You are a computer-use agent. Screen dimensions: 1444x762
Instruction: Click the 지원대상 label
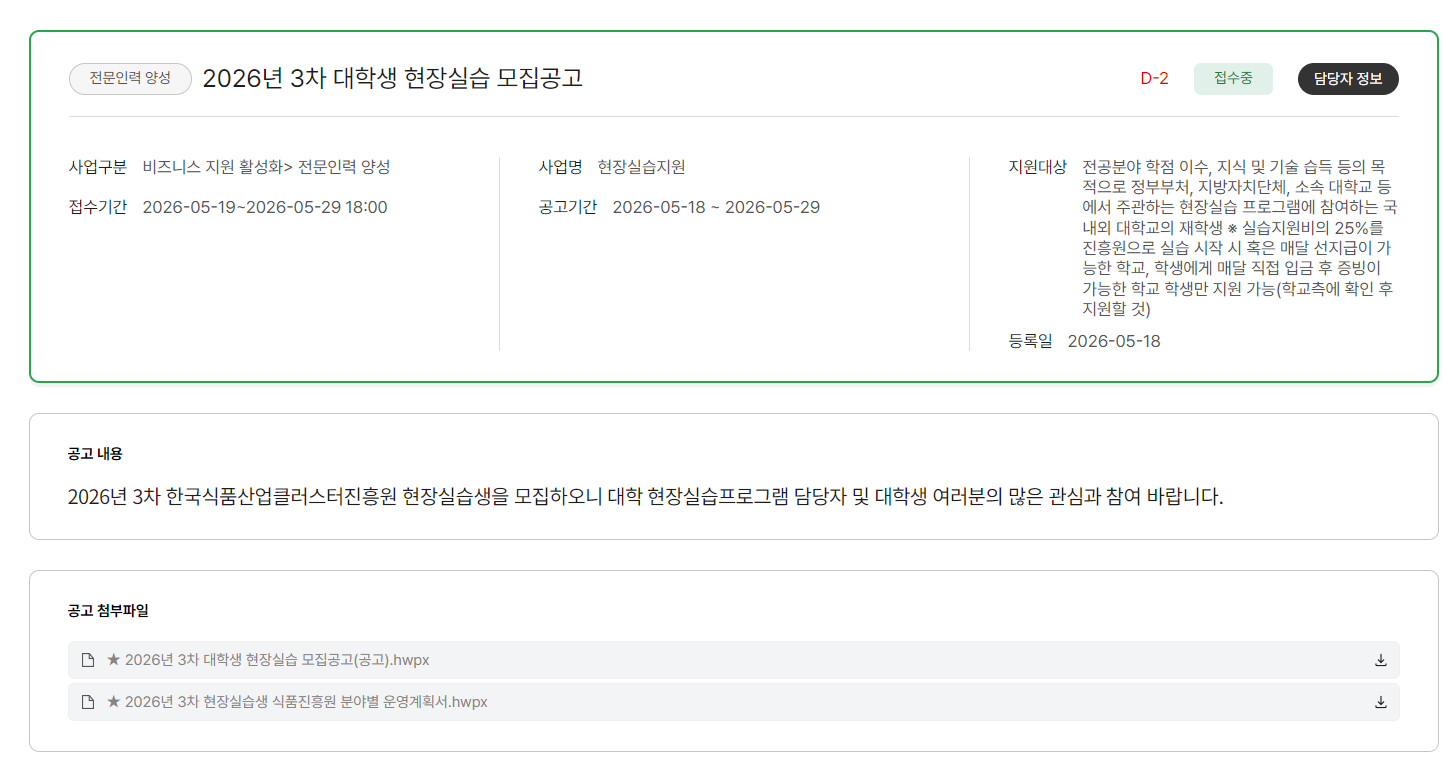pyautogui.click(x=1038, y=167)
